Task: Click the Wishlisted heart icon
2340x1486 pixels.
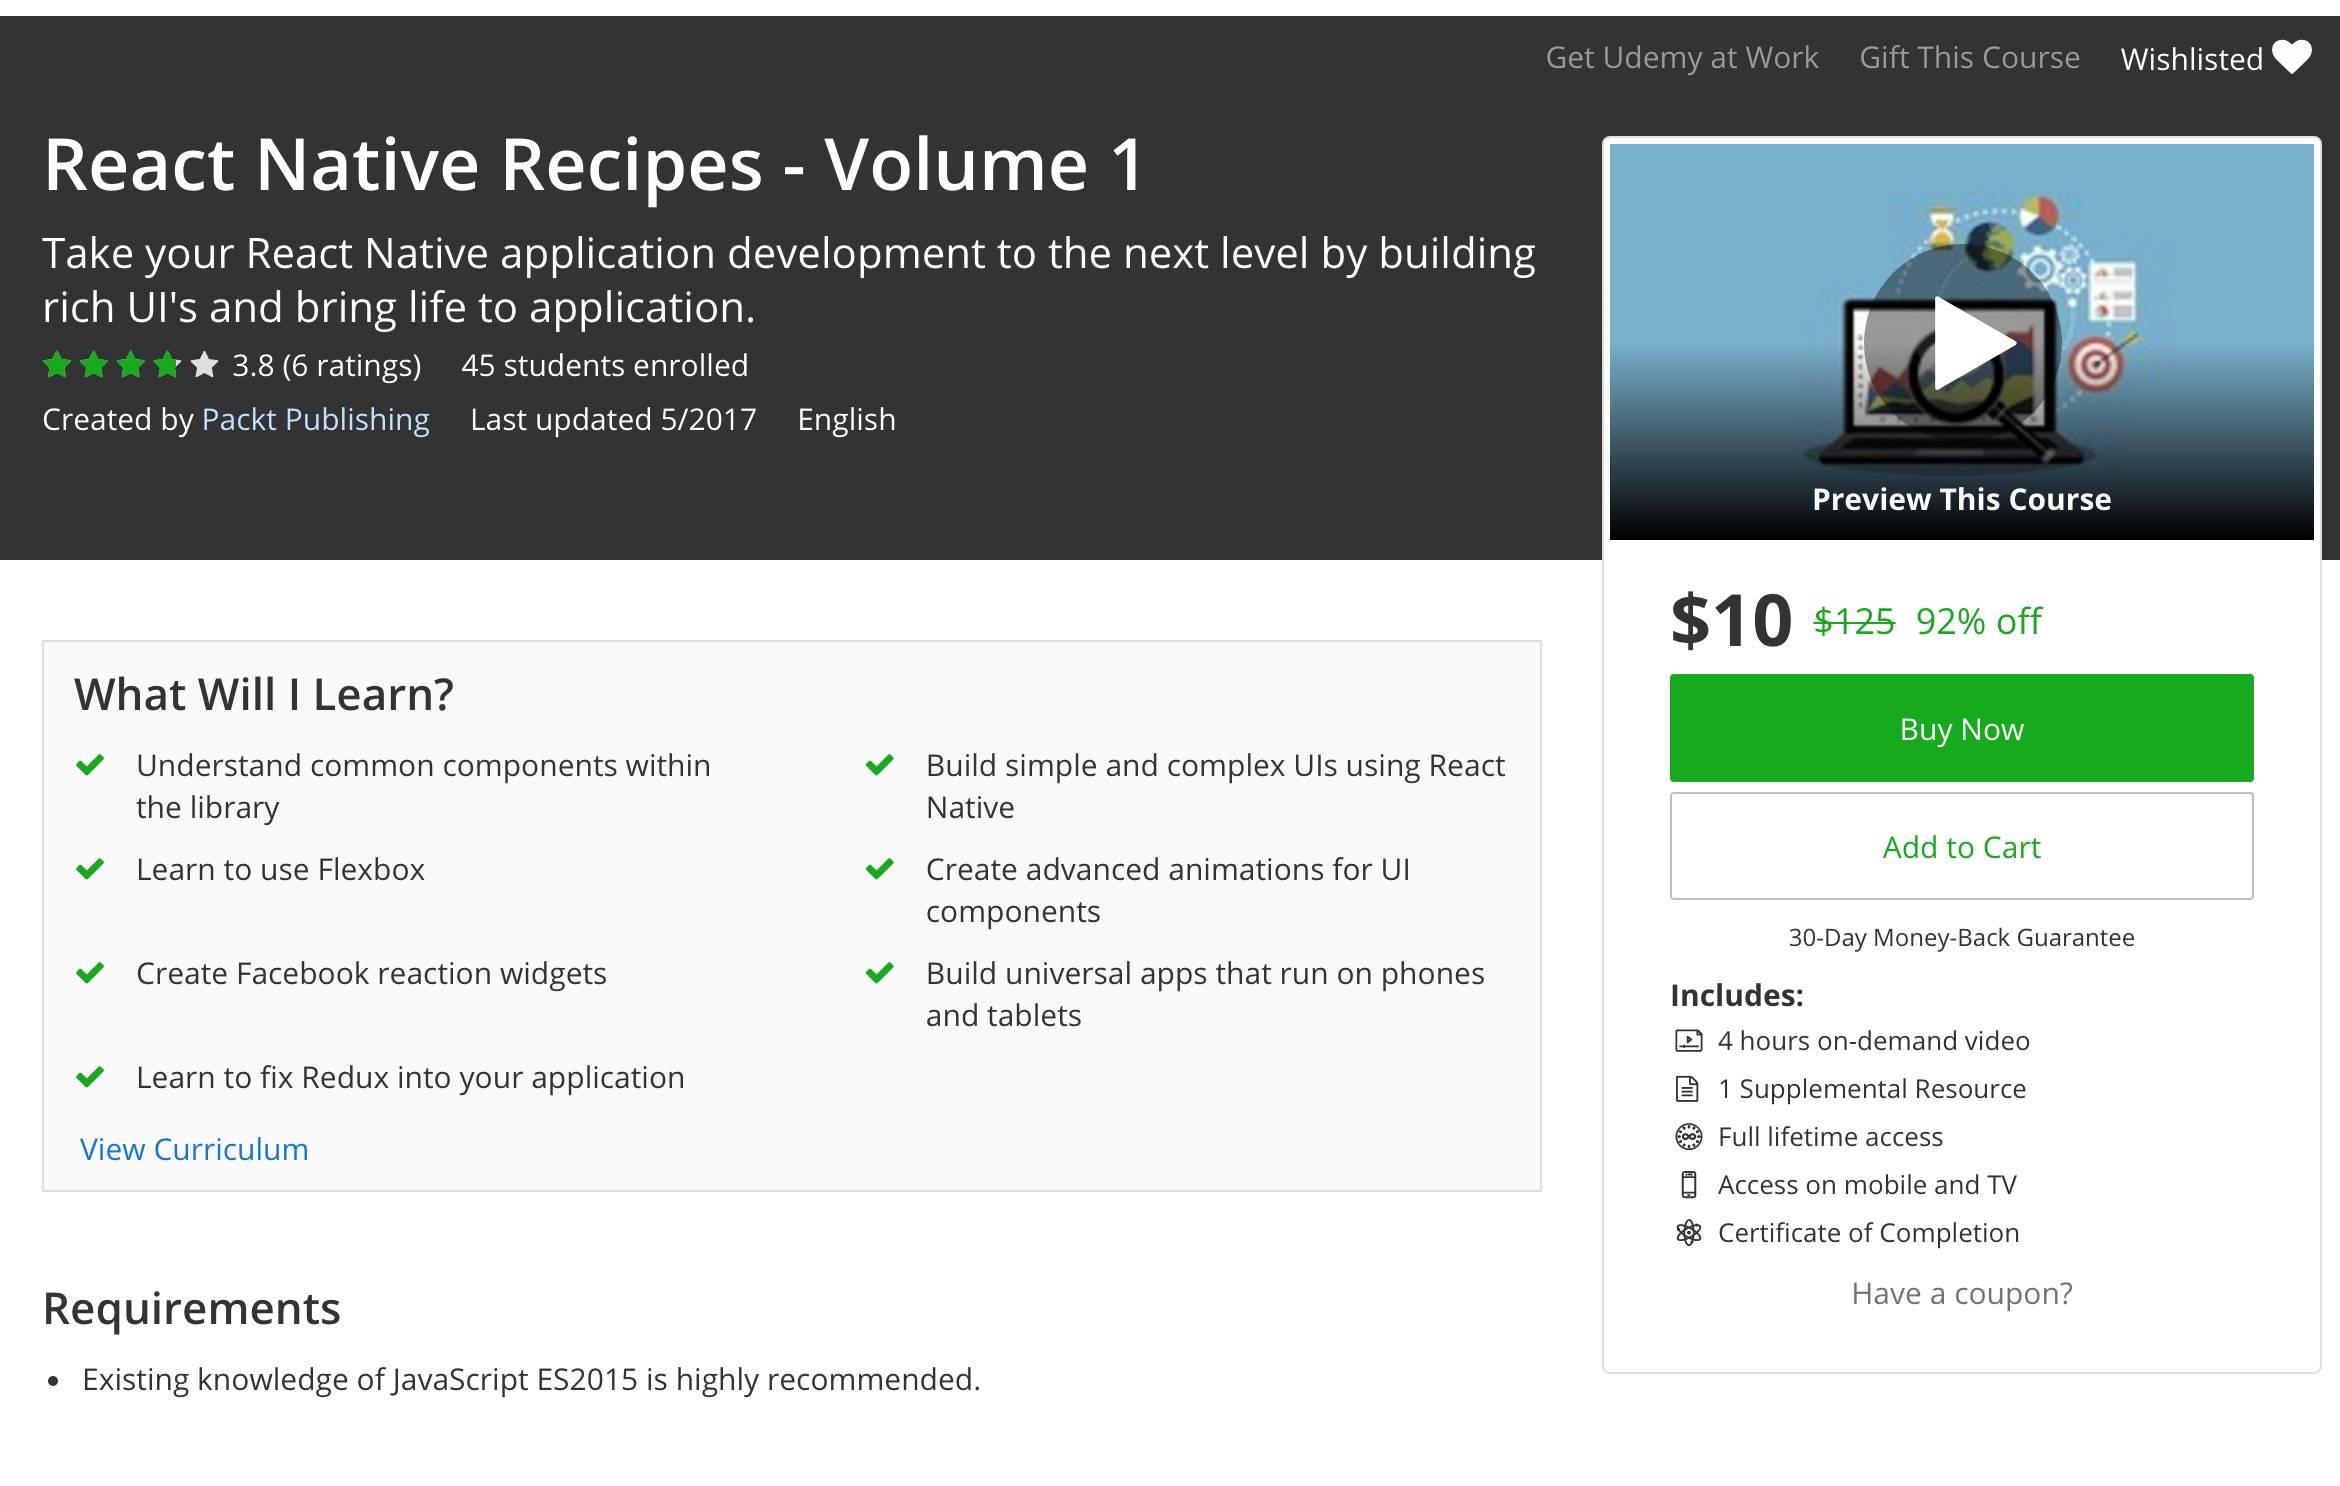Action: [2291, 57]
